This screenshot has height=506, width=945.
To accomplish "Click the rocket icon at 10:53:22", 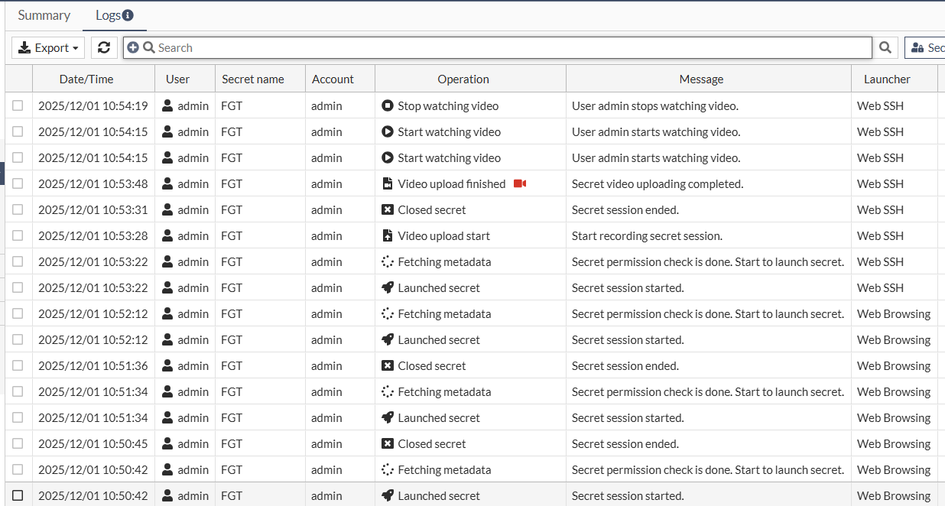I will (x=388, y=288).
